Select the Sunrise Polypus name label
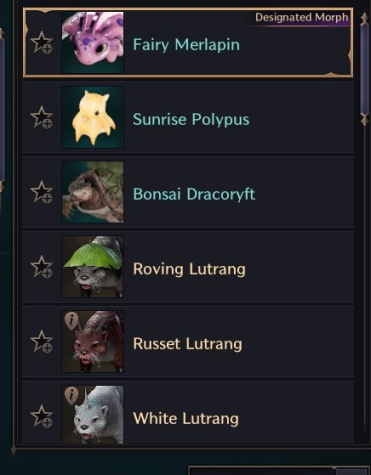The height and width of the screenshot is (475, 371). [x=191, y=119]
